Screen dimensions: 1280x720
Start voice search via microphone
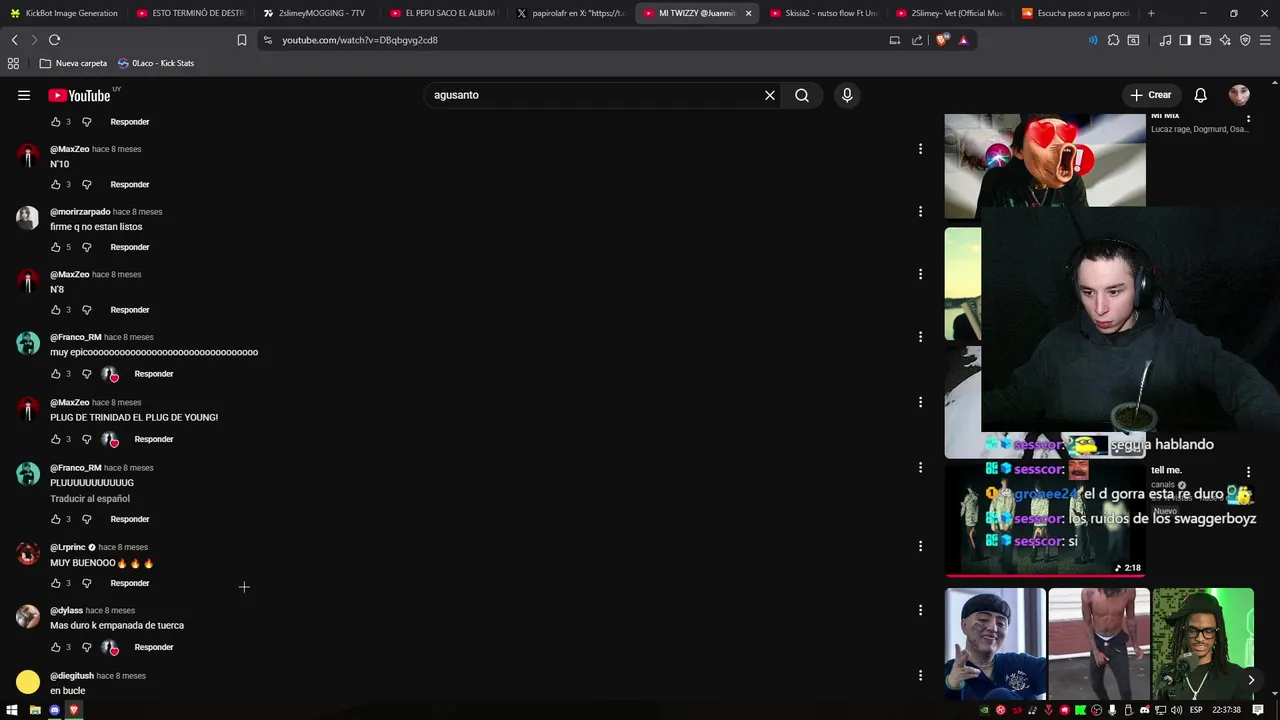(847, 95)
